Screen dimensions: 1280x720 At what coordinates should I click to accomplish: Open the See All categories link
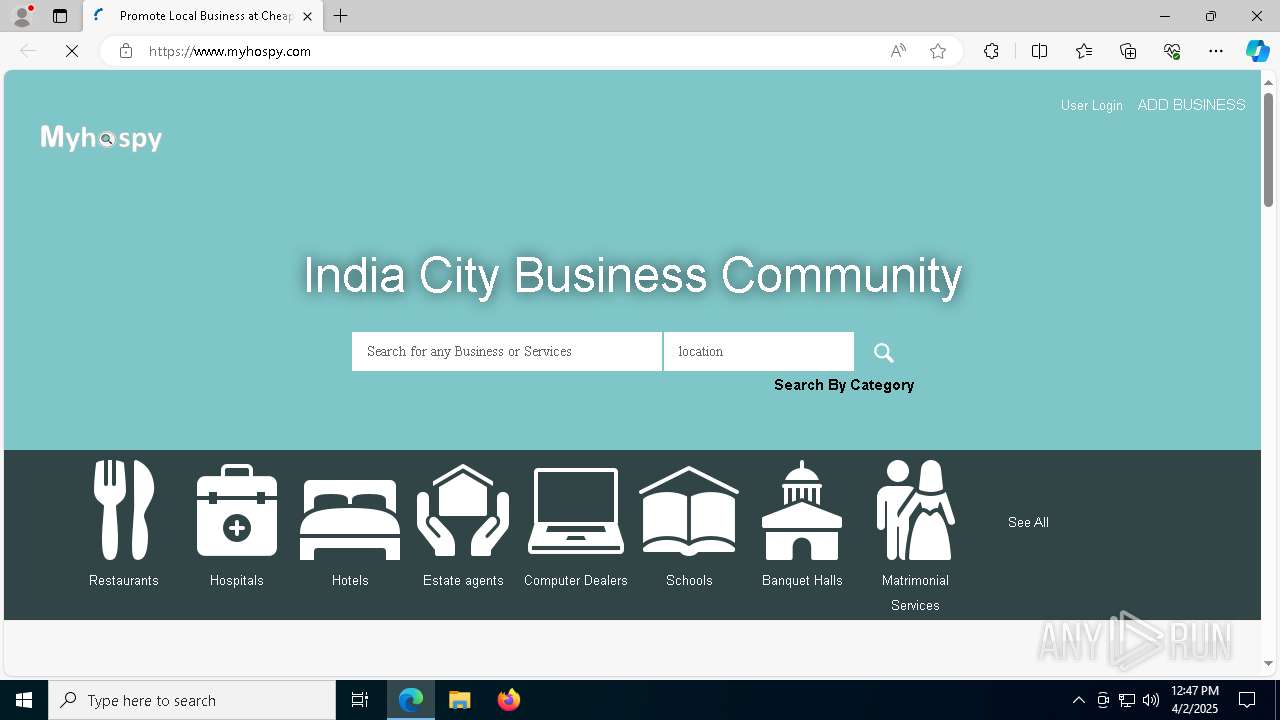pos(1028,522)
